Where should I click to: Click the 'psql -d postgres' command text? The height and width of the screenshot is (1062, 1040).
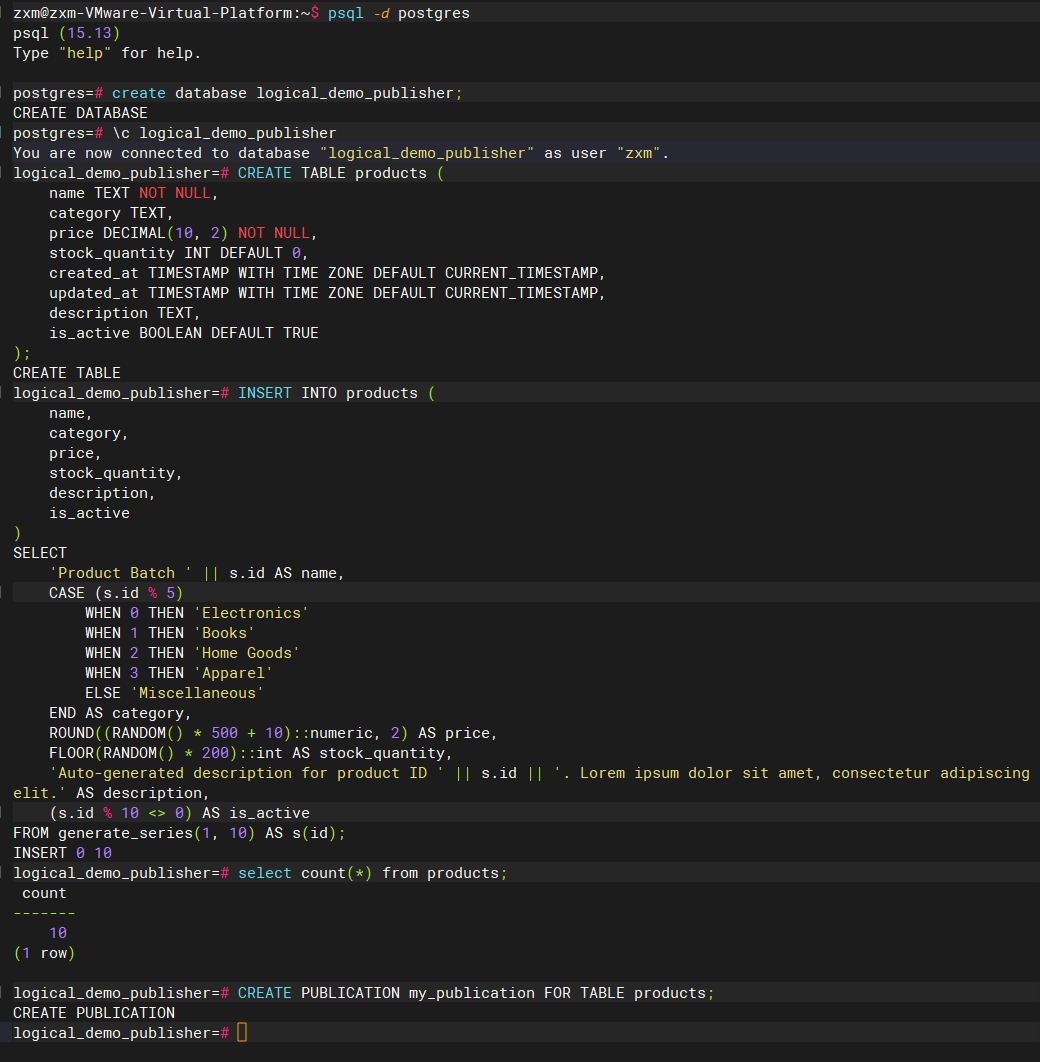point(399,13)
